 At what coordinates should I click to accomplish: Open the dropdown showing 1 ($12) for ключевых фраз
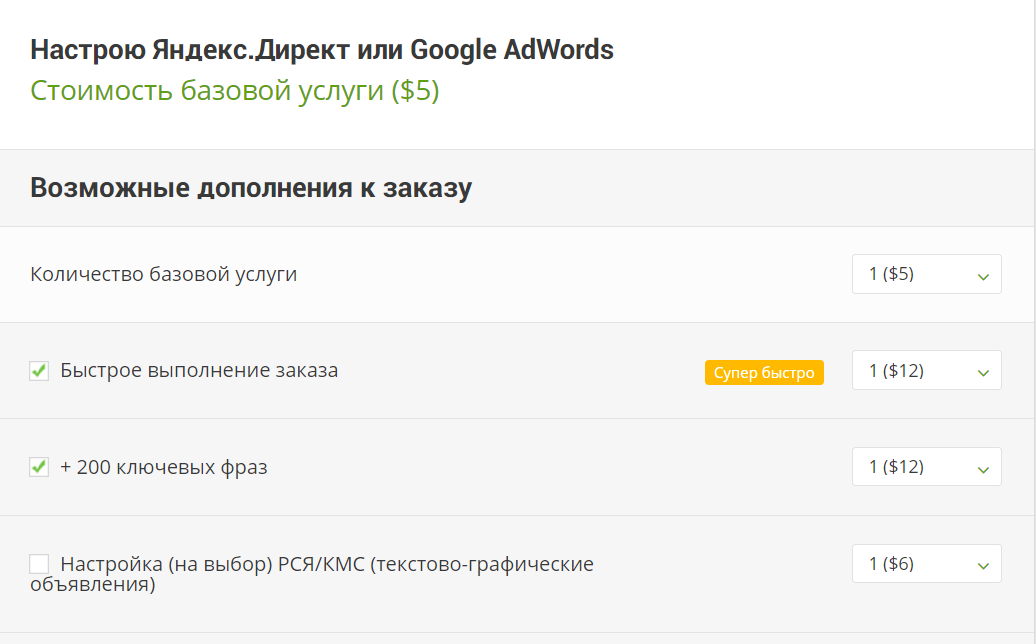click(x=925, y=466)
